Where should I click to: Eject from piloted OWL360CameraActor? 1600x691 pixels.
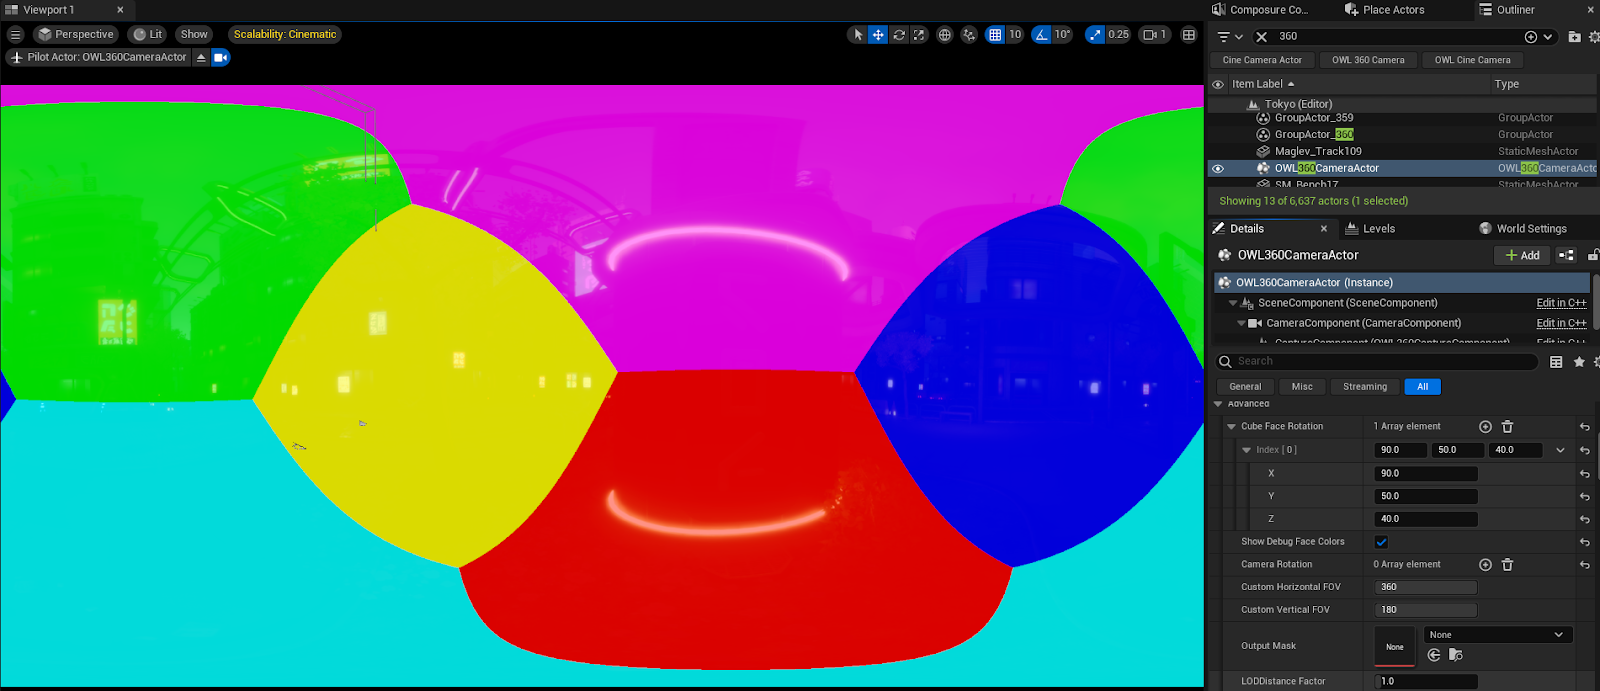pyautogui.click(x=201, y=57)
